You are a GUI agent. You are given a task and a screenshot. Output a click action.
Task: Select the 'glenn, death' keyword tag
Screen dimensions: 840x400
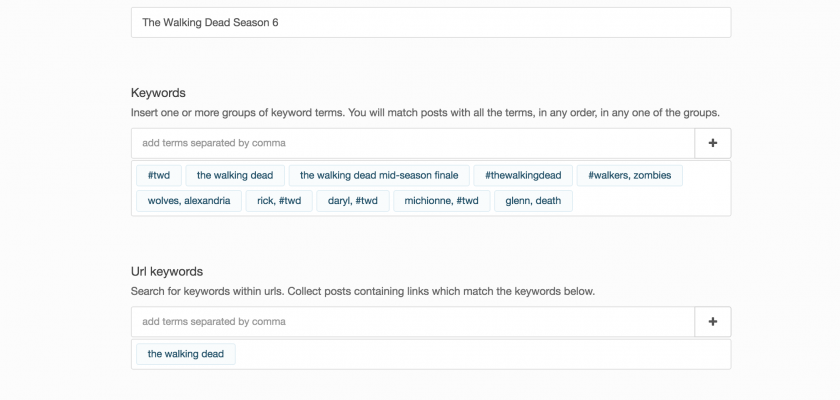click(x=533, y=201)
